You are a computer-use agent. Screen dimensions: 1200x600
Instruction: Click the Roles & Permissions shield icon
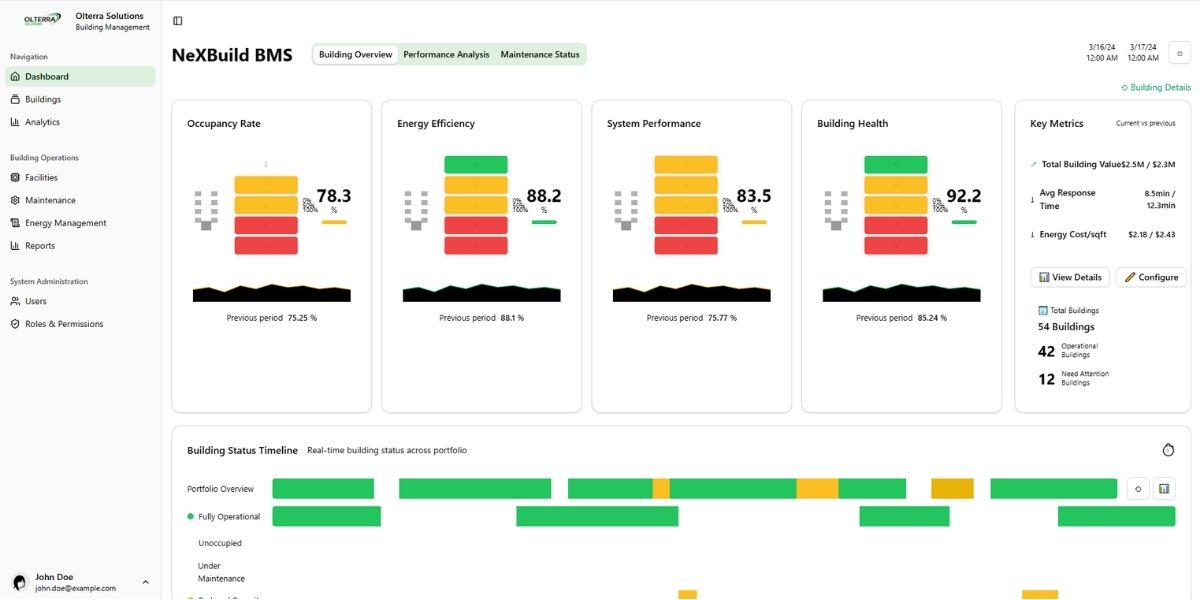pyautogui.click(x=15, y=324)
